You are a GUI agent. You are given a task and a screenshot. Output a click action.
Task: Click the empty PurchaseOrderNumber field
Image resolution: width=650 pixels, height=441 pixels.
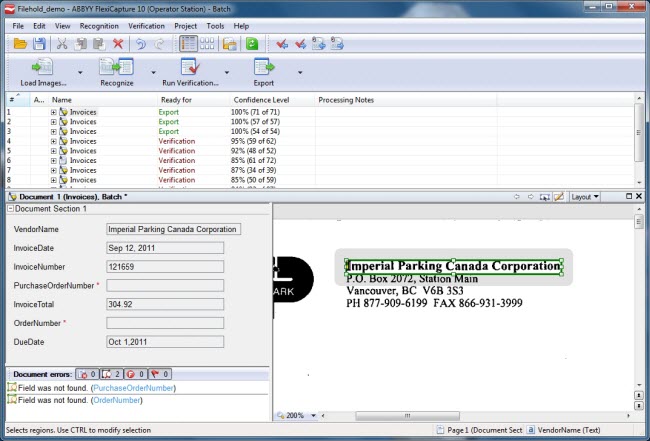pyautogui.click(x=165, y=286)
